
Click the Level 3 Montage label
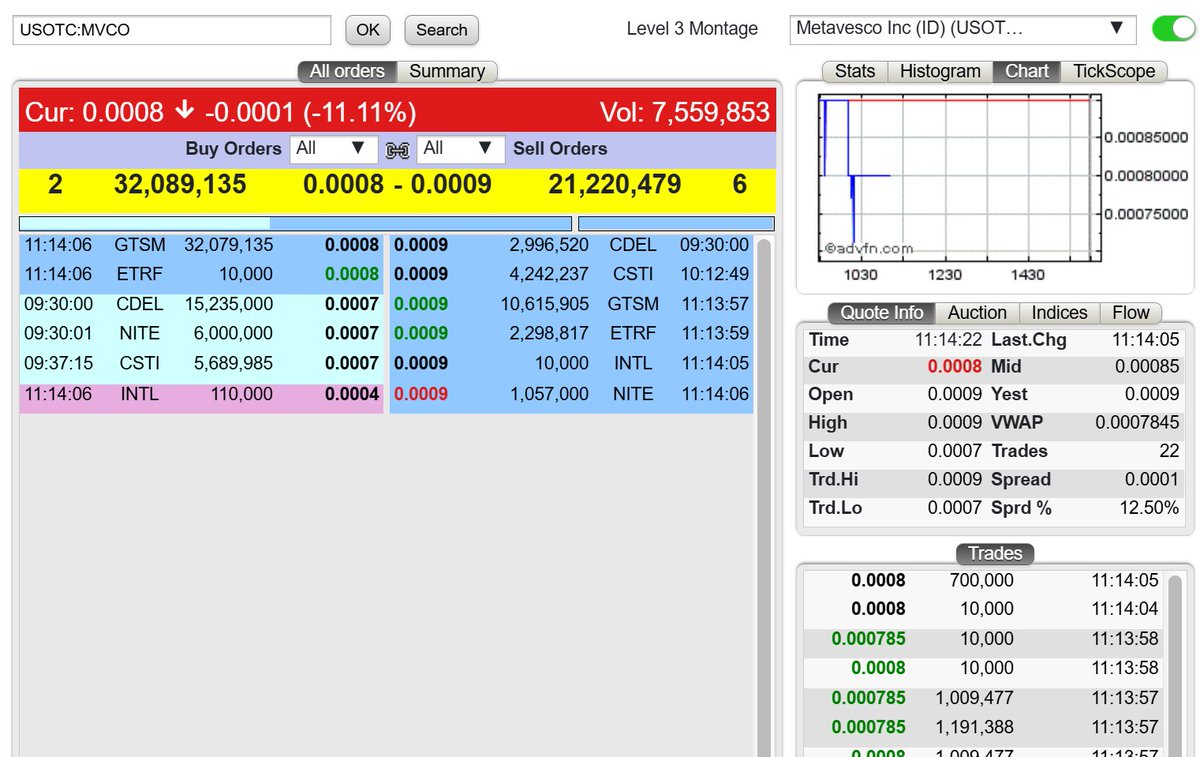tap(692, 29)
